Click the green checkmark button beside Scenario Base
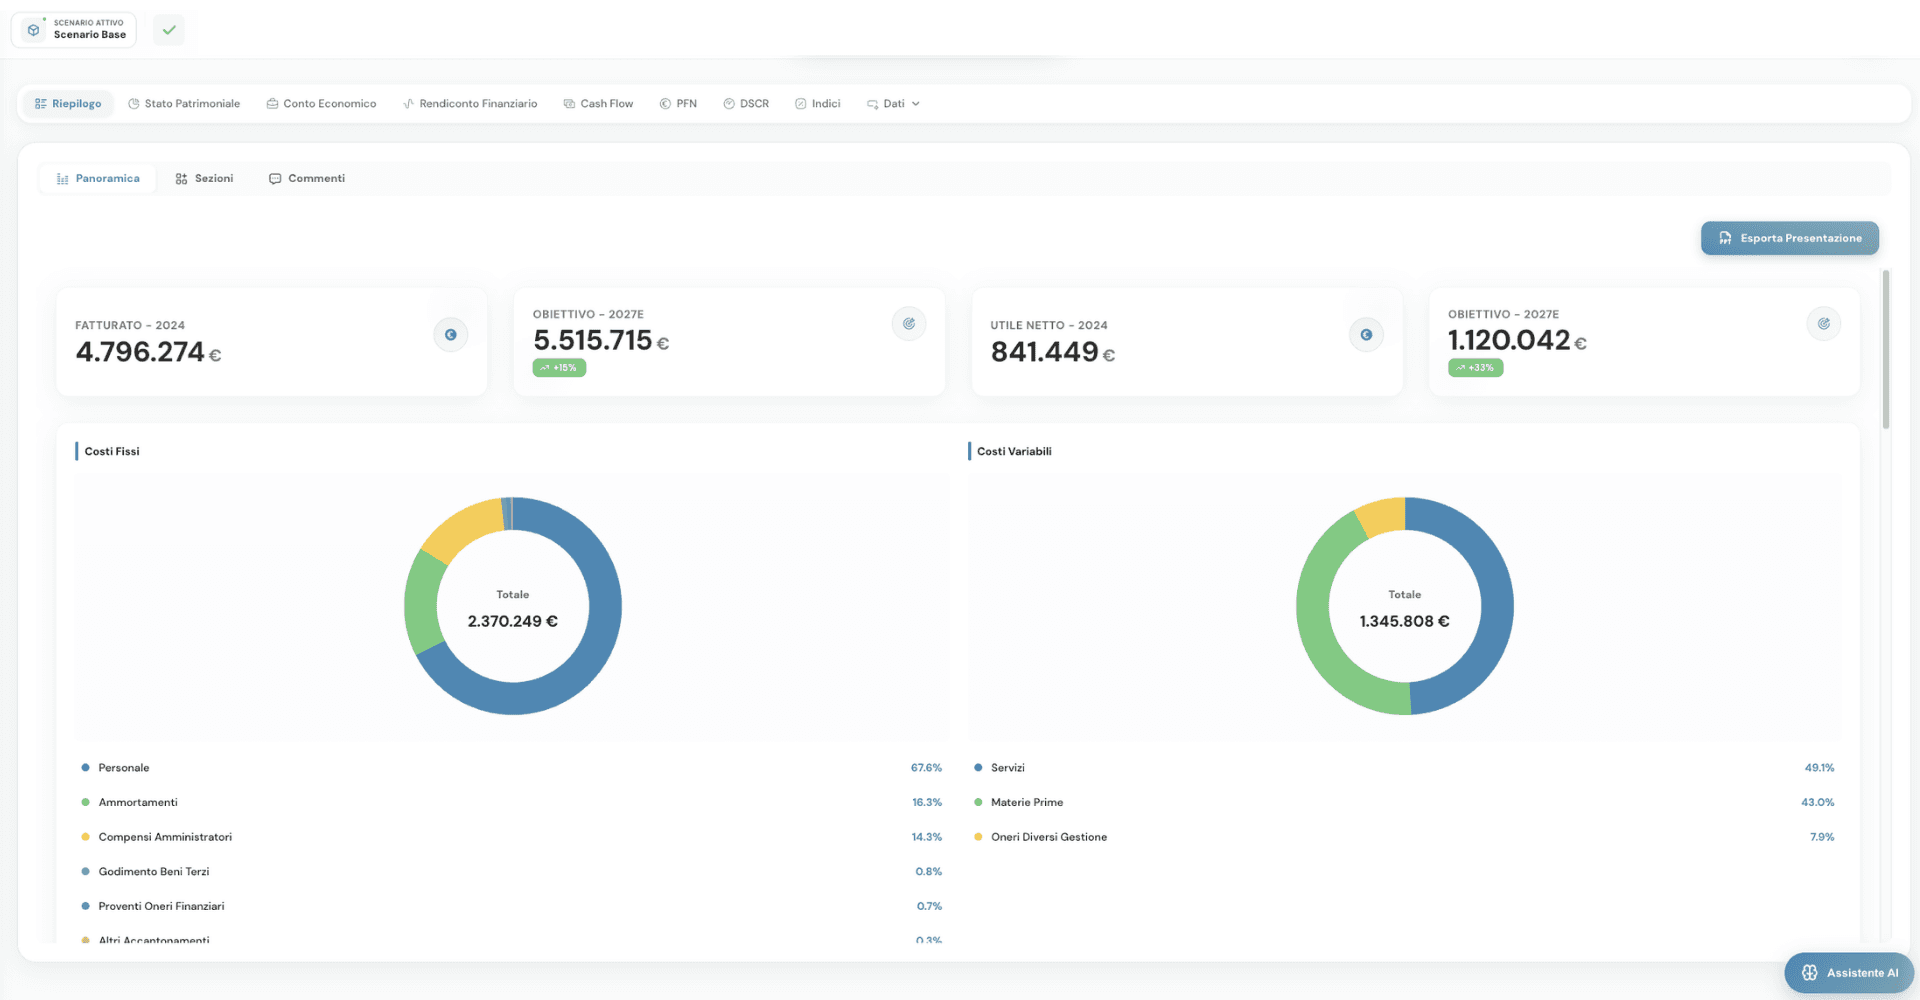 [x=169, y=30]
